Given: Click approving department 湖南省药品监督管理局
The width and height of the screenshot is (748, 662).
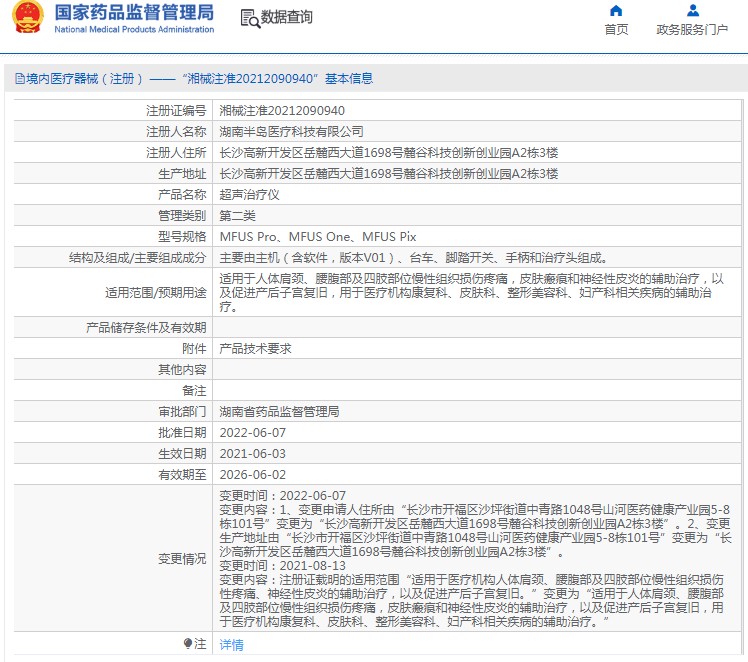Looking at the screenshot, I should coord(279,412).
